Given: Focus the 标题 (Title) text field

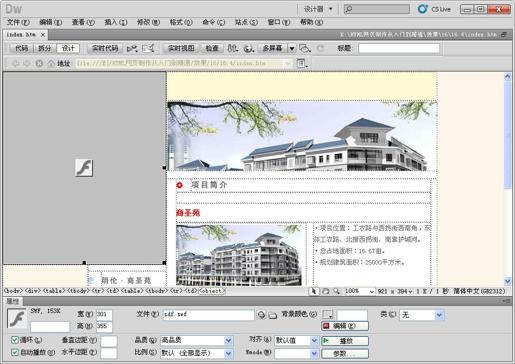Looking at the screenshot, I should click(399, 48).
